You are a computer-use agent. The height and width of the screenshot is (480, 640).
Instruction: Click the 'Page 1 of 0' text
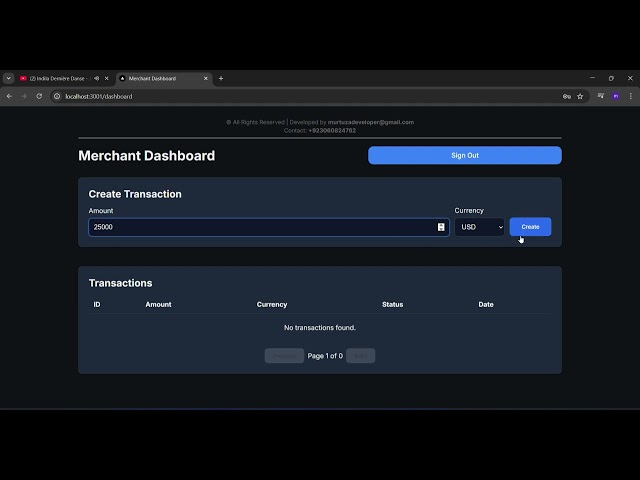325,356
